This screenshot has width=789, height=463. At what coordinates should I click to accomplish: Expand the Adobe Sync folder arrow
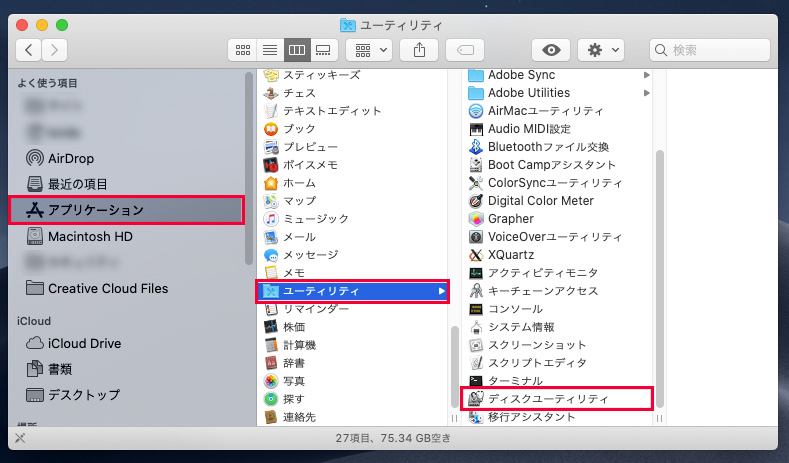click(647, 75)
